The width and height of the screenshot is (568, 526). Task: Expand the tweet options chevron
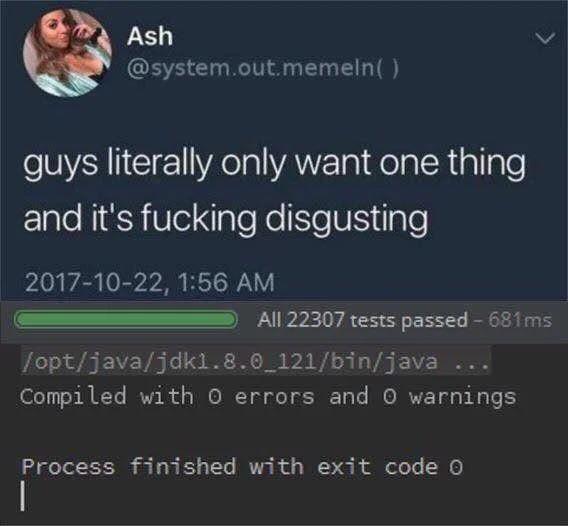click(x=546, y=38)
